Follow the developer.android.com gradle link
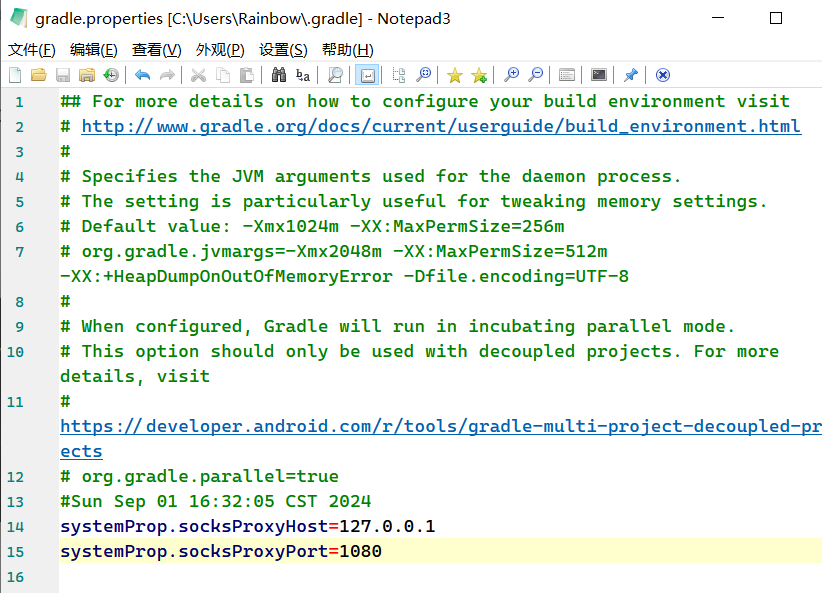822x593 pixels. [x=441, y=427]
